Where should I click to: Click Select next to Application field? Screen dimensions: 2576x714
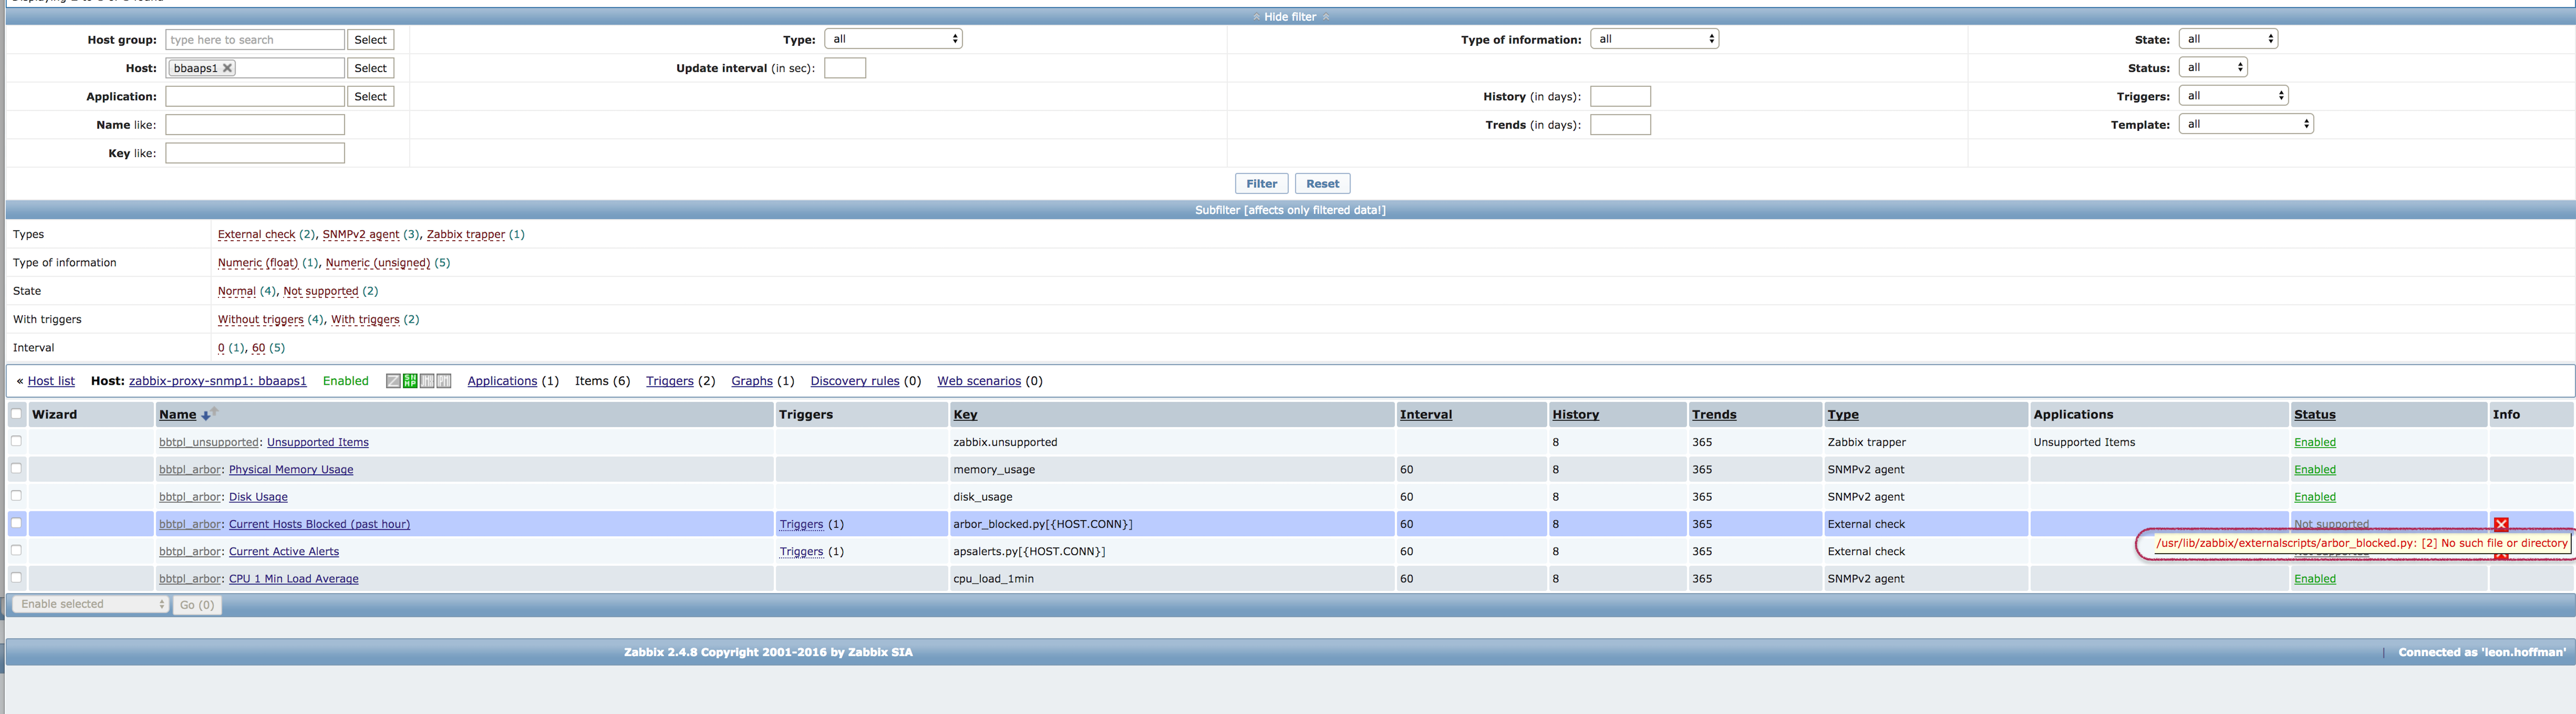(x=370, y=97)
